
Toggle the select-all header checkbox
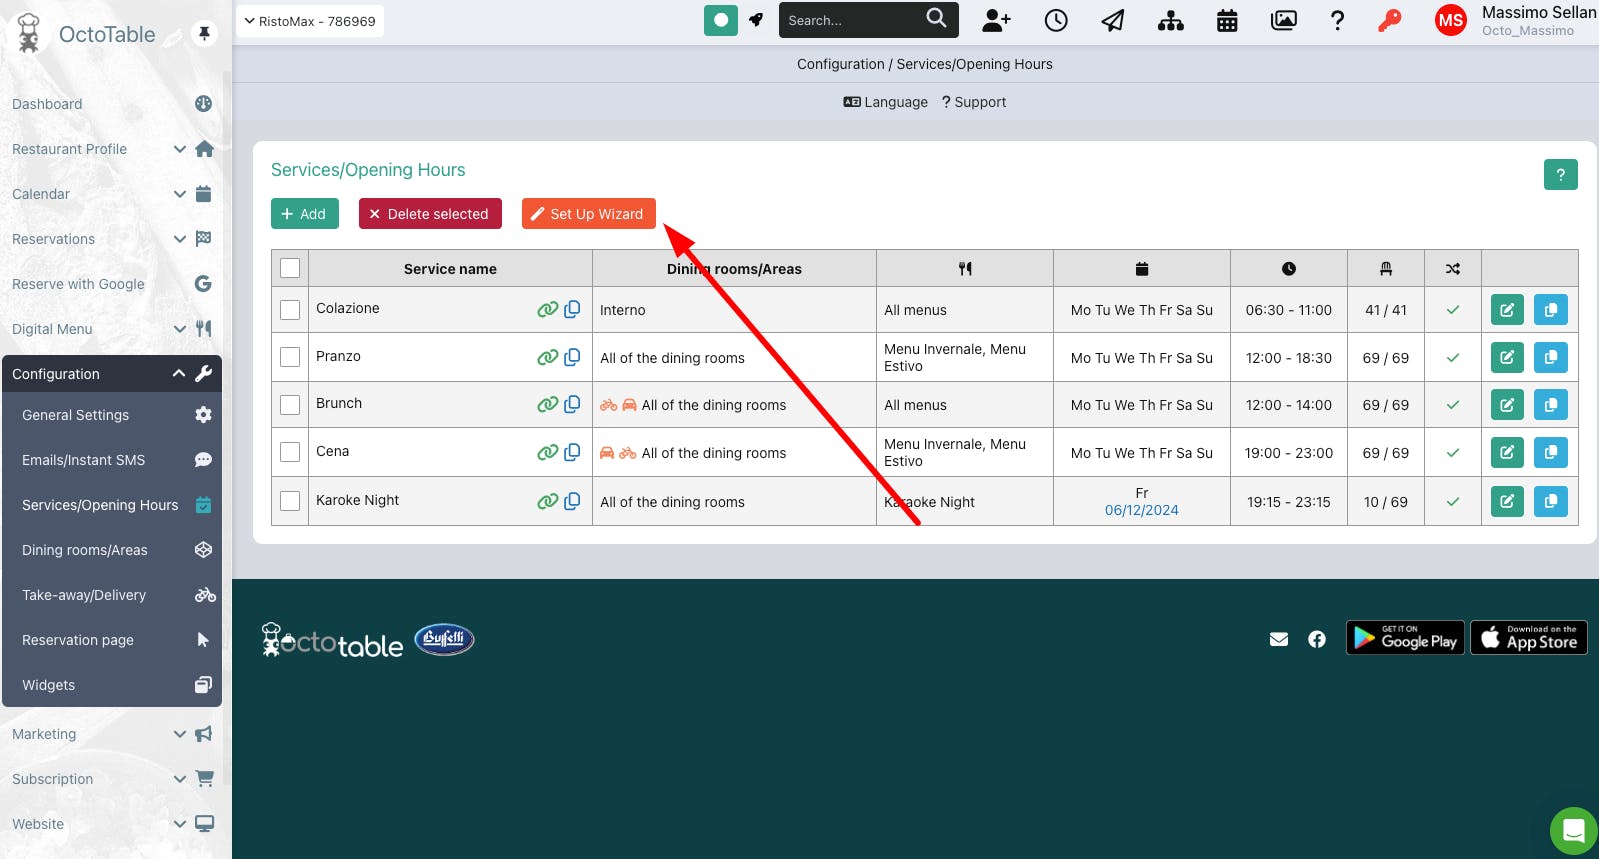(x=290, y=268)
